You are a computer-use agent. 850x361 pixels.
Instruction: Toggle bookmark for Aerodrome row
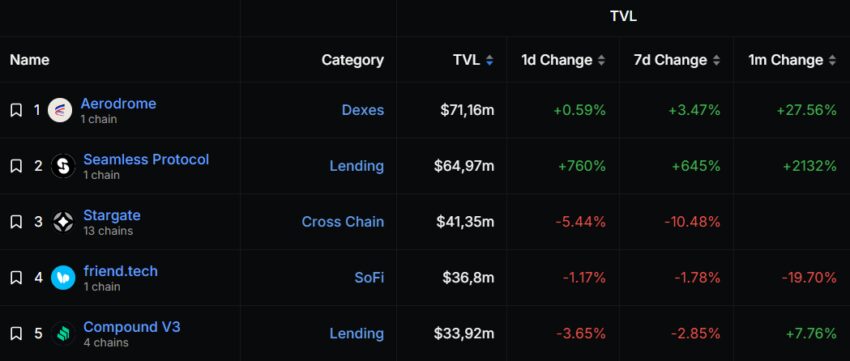click(16, 111)
